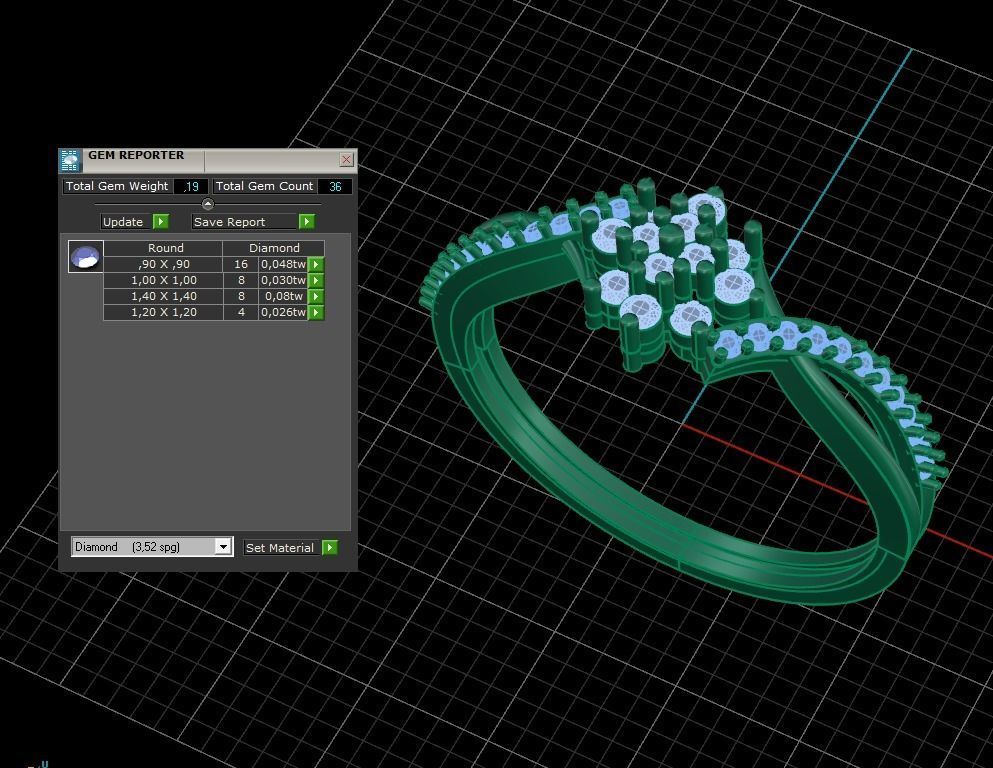Click the GEM REPORTER title text
993x768 pixels.
[x=136, y=155]
